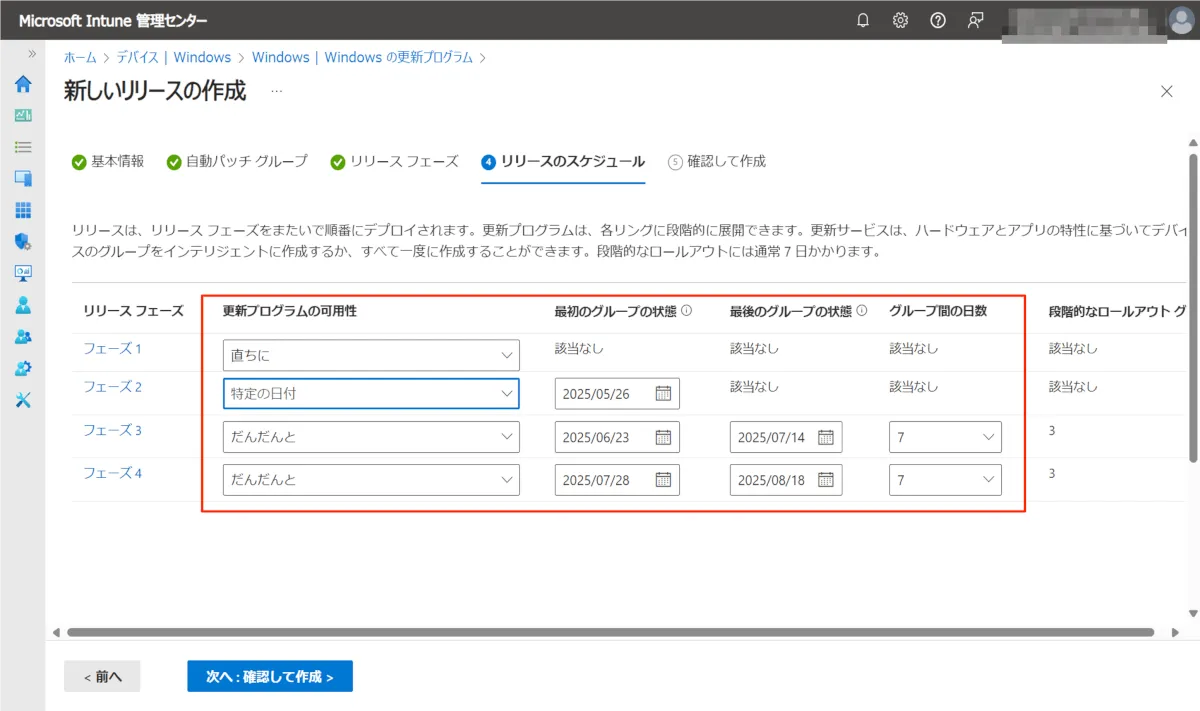Open Dashboard icon in sidebar

(23, 115)
